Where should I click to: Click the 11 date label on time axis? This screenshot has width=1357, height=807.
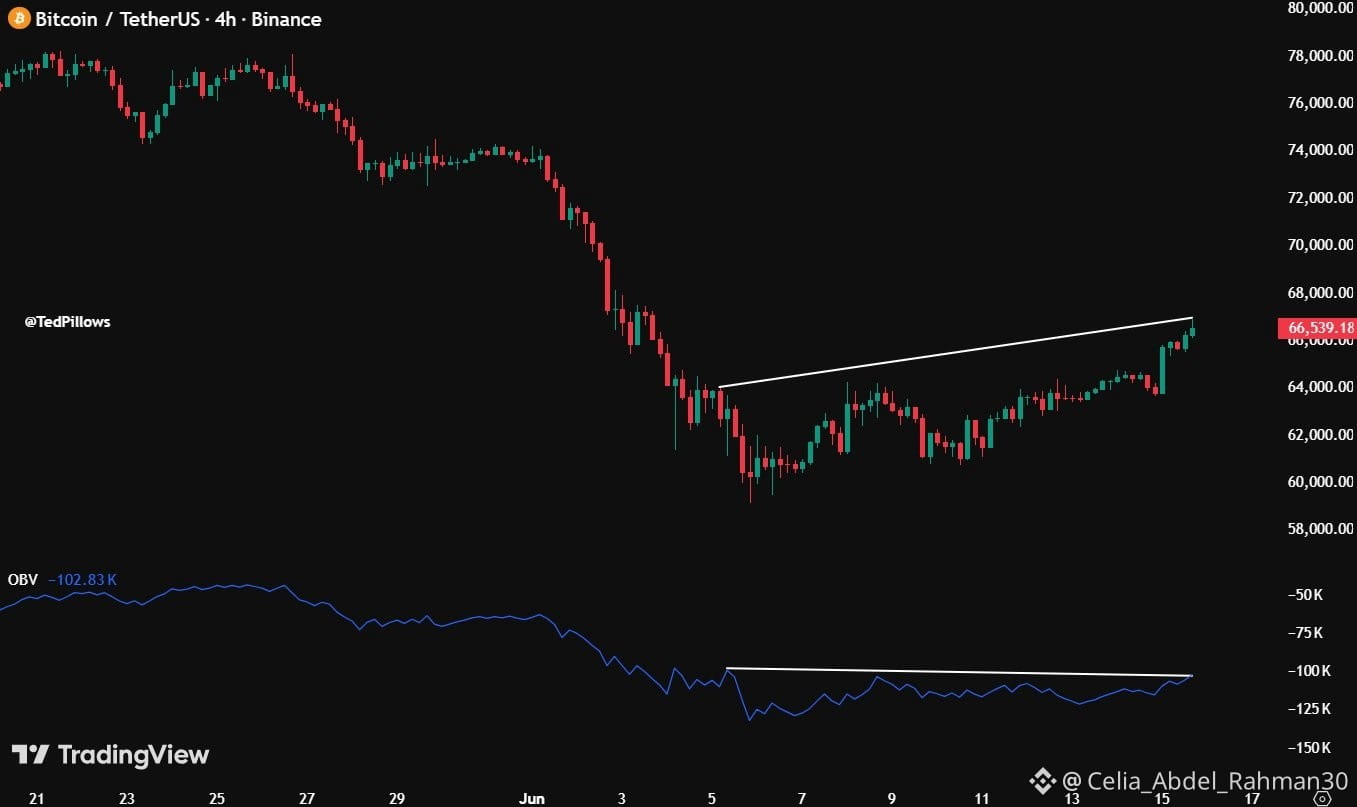pyautogui.click(x=982, y=798)
